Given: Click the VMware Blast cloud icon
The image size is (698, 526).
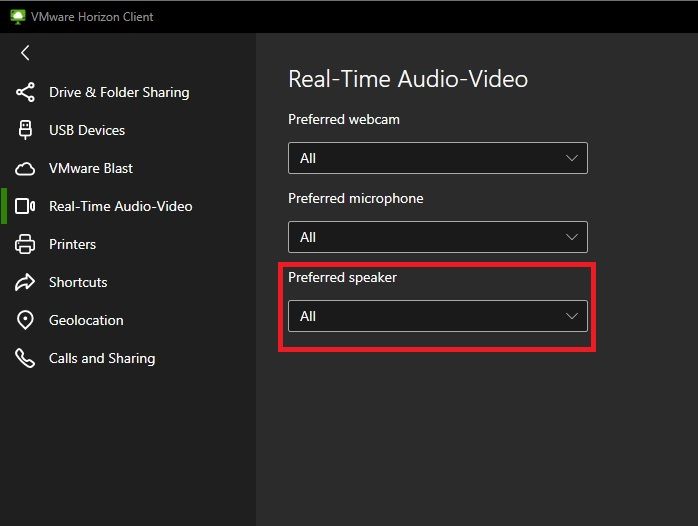Looking at the screenshot, I should pos(25,168).
